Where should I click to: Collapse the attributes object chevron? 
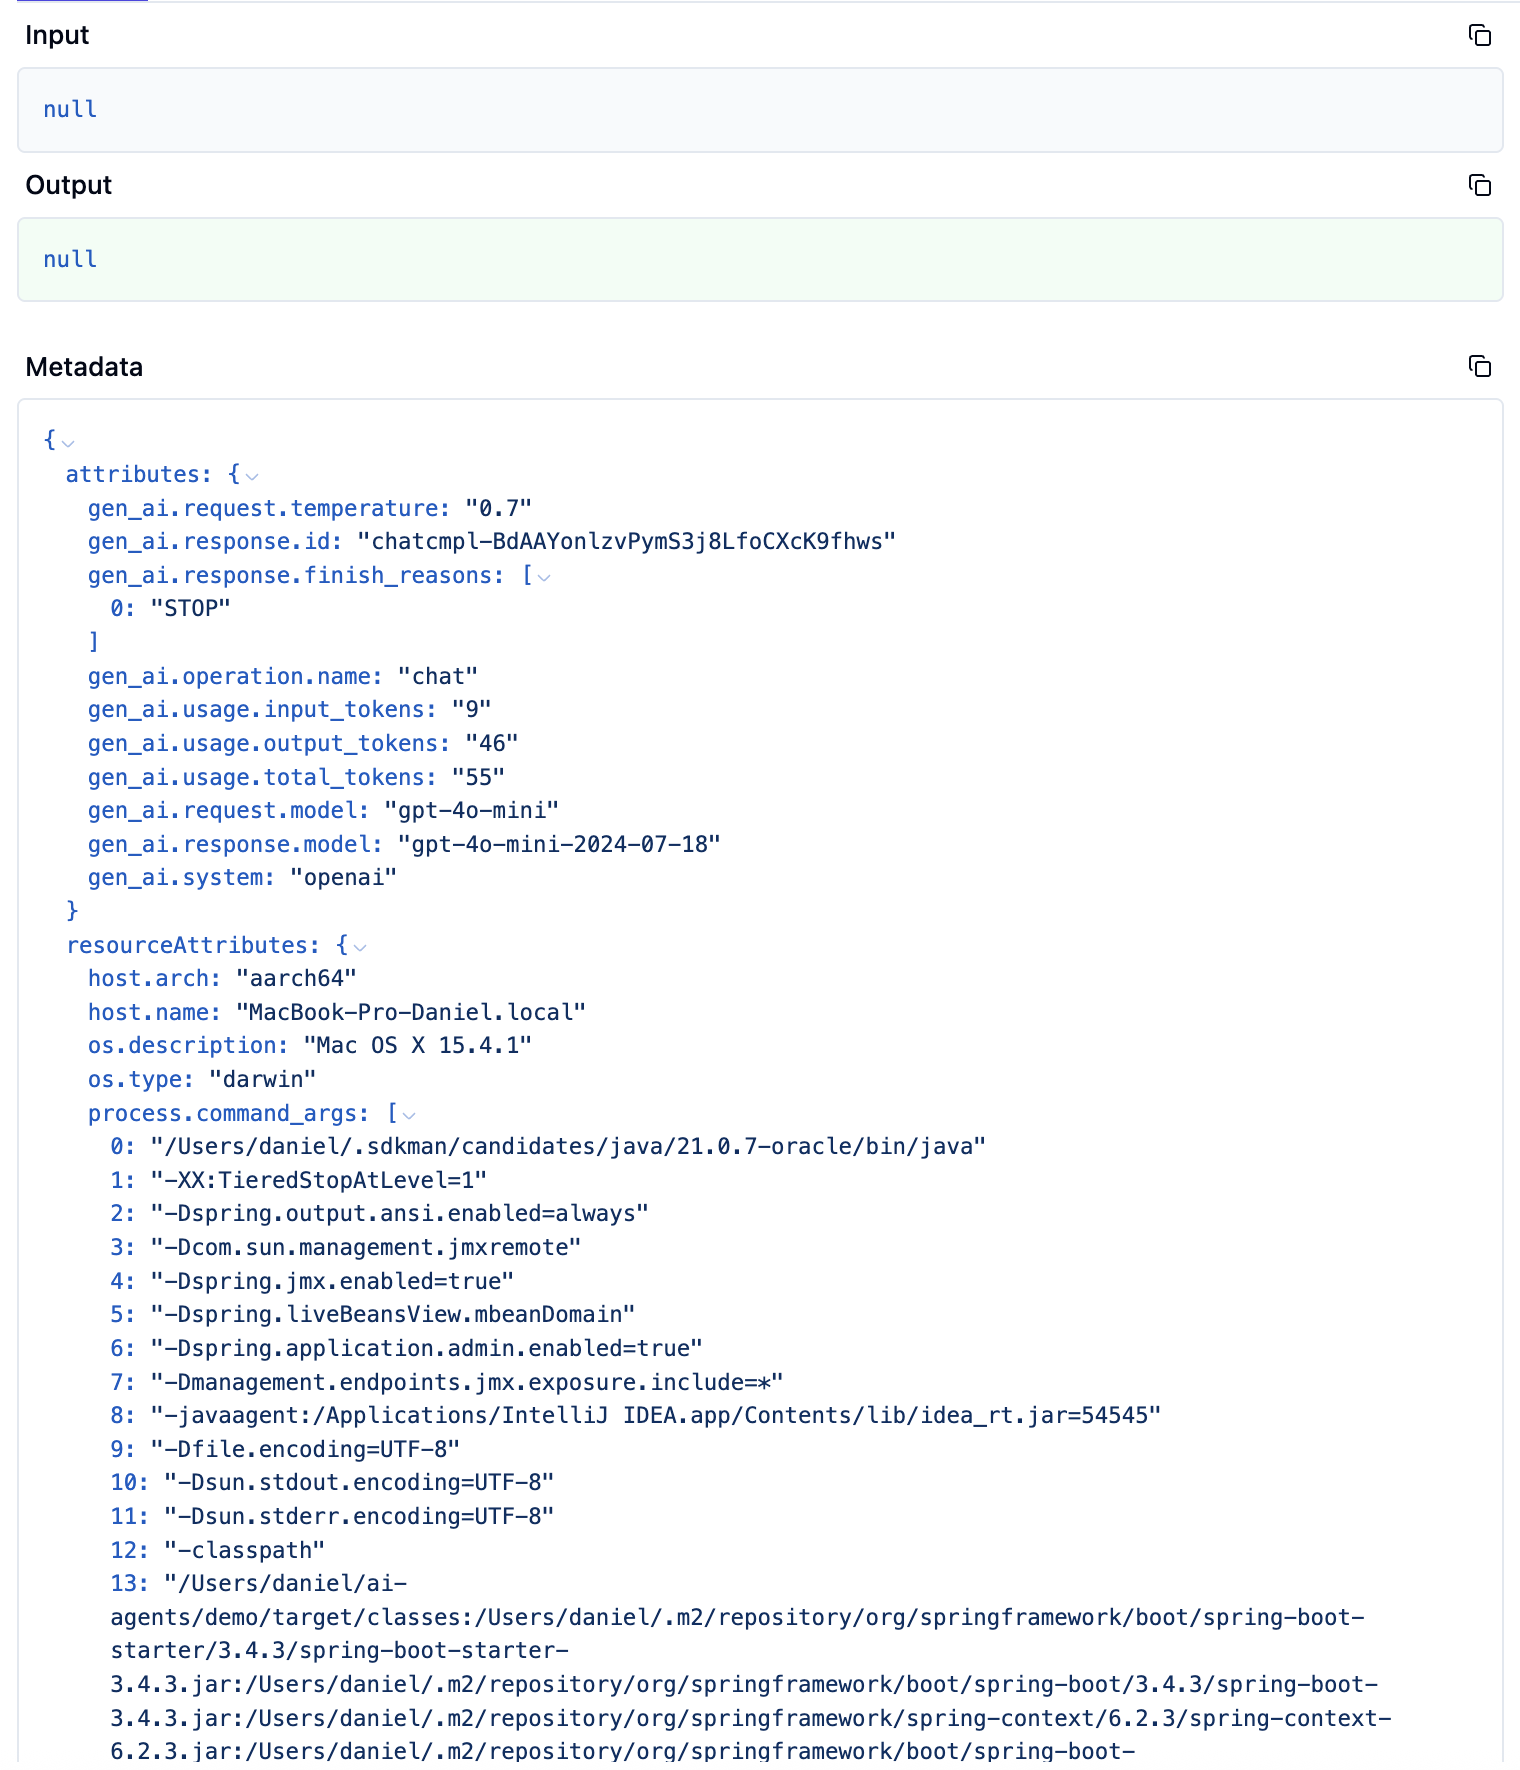point(252,476)
